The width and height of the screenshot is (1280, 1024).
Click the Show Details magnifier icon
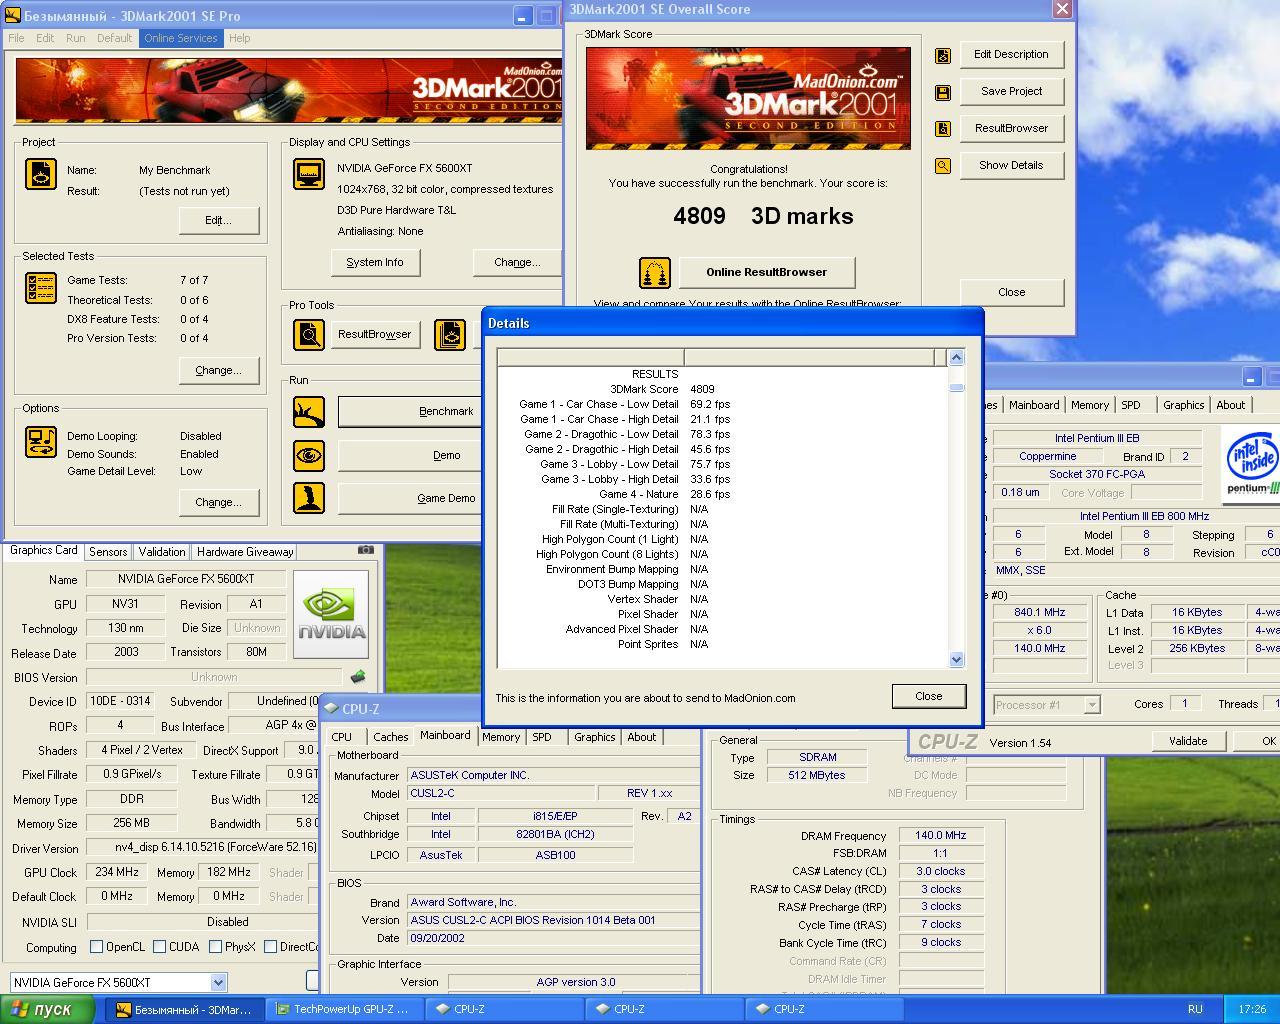pyautogui.click(x=942, y=166)
